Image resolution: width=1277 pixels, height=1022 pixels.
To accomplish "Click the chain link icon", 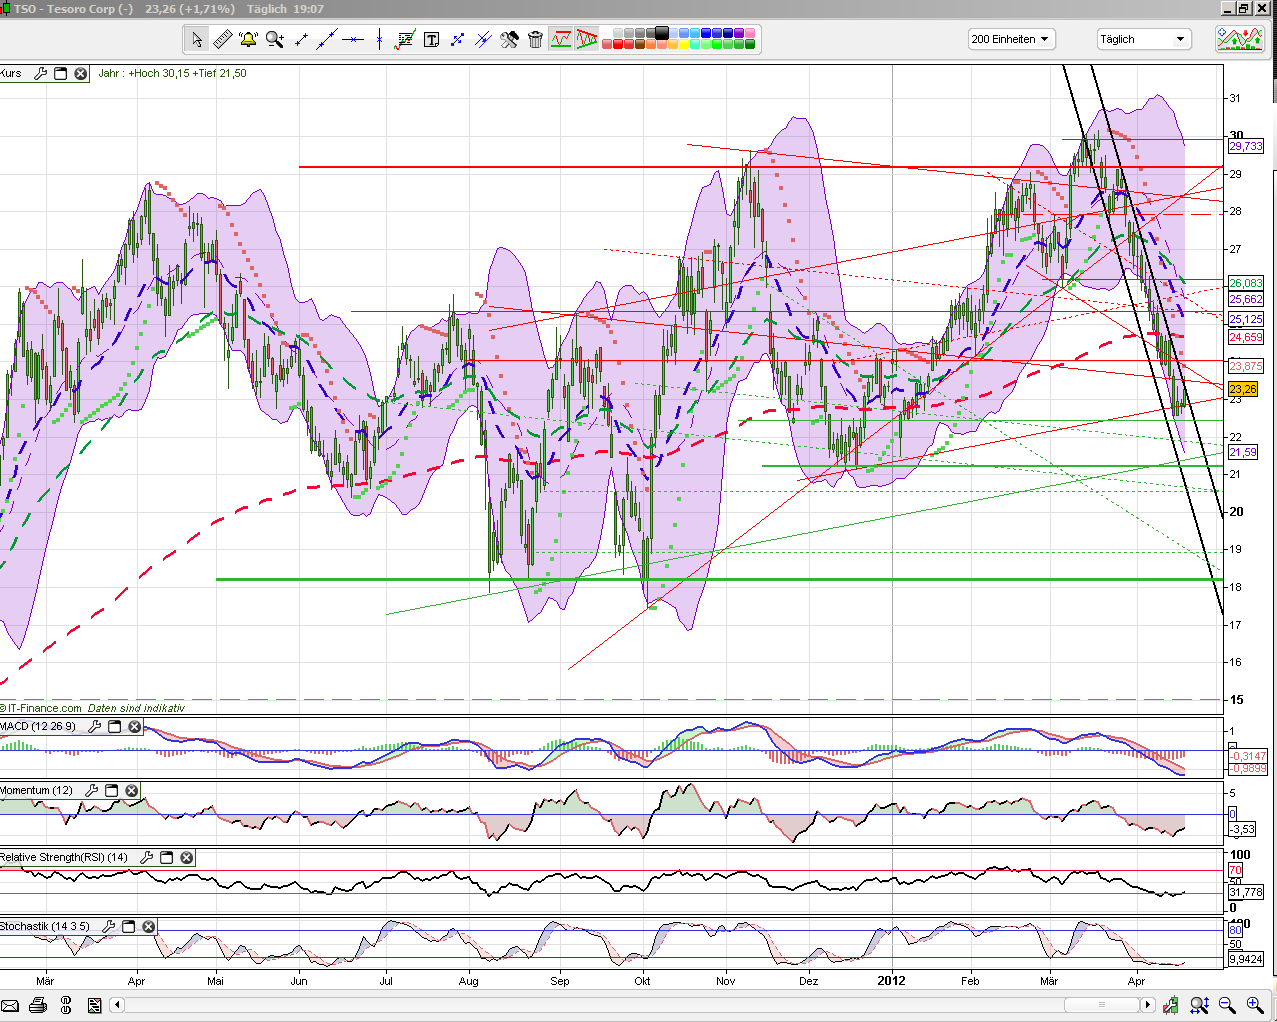I will [66, 1005].
